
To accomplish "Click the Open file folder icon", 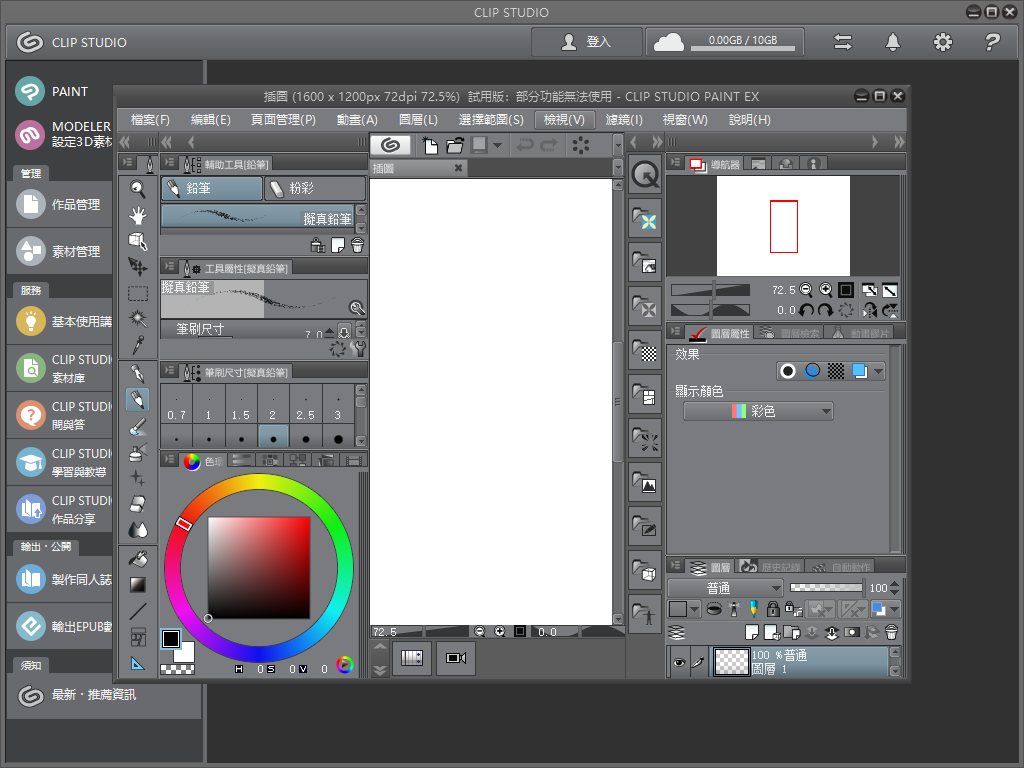I will pyautogui.click(x=455, y=145).
